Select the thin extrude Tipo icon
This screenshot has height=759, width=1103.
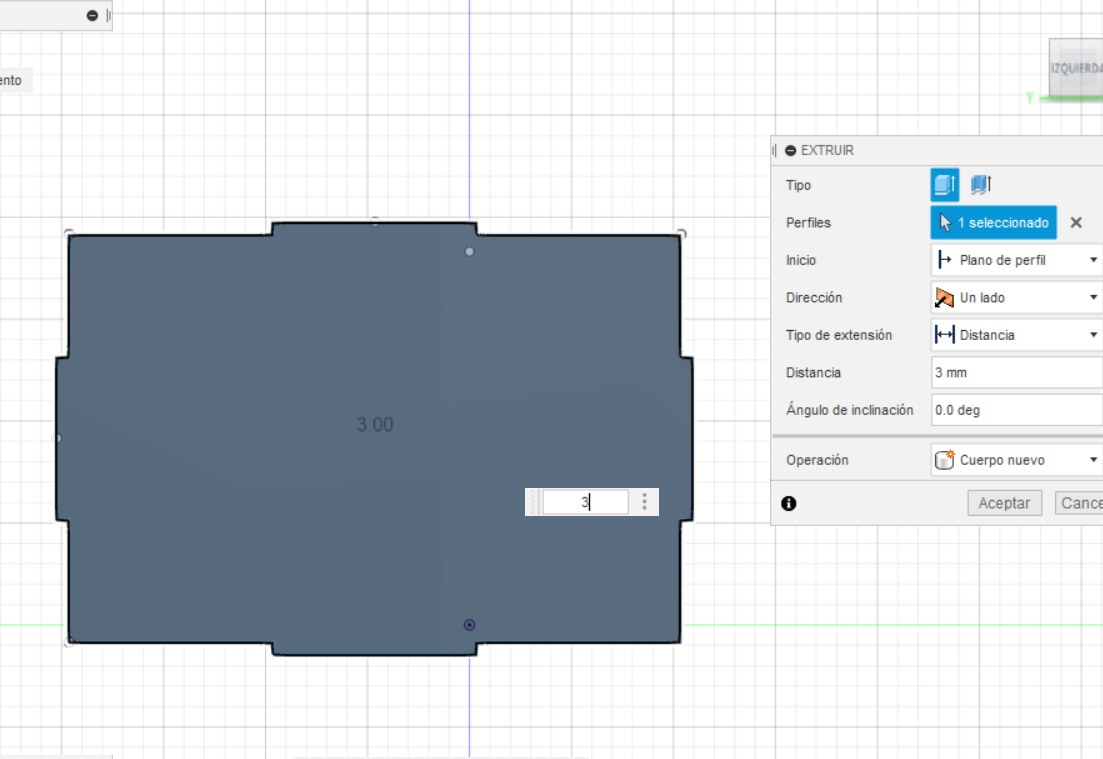pyautogui.click(x=981, y=185)
